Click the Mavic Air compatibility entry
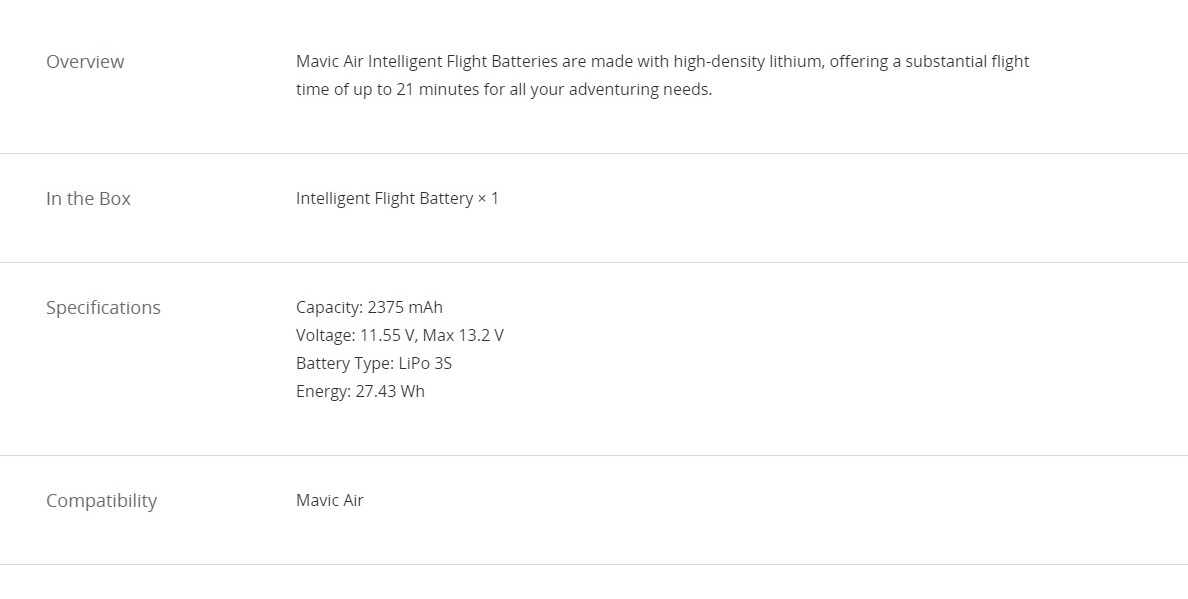 click(330, 501)
